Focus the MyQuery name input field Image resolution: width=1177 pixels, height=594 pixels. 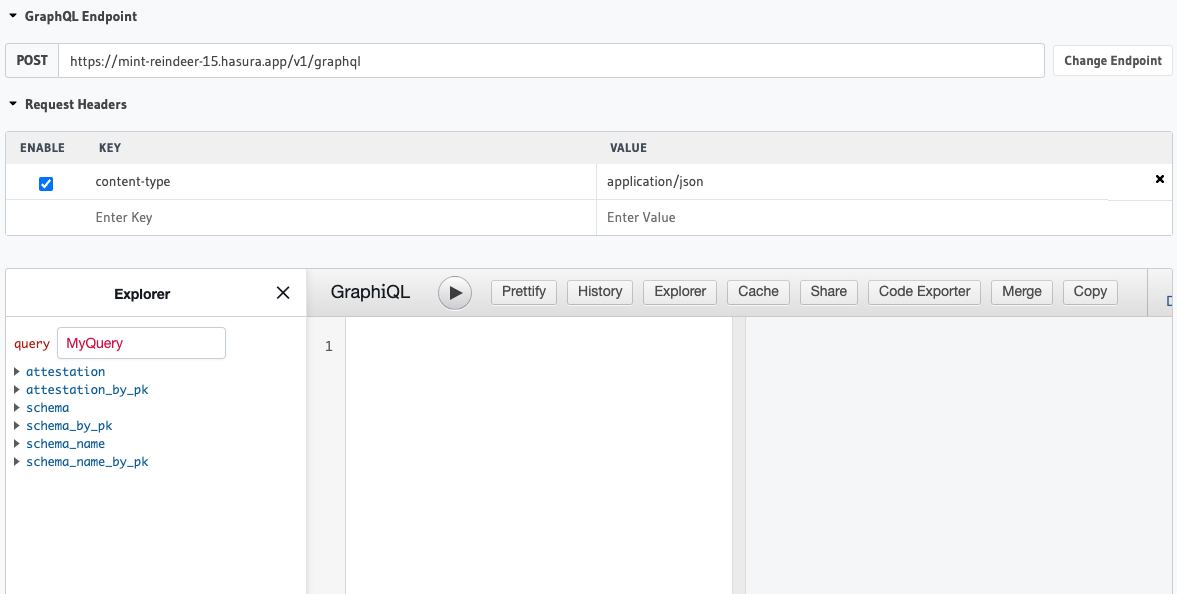pos(141,343)
